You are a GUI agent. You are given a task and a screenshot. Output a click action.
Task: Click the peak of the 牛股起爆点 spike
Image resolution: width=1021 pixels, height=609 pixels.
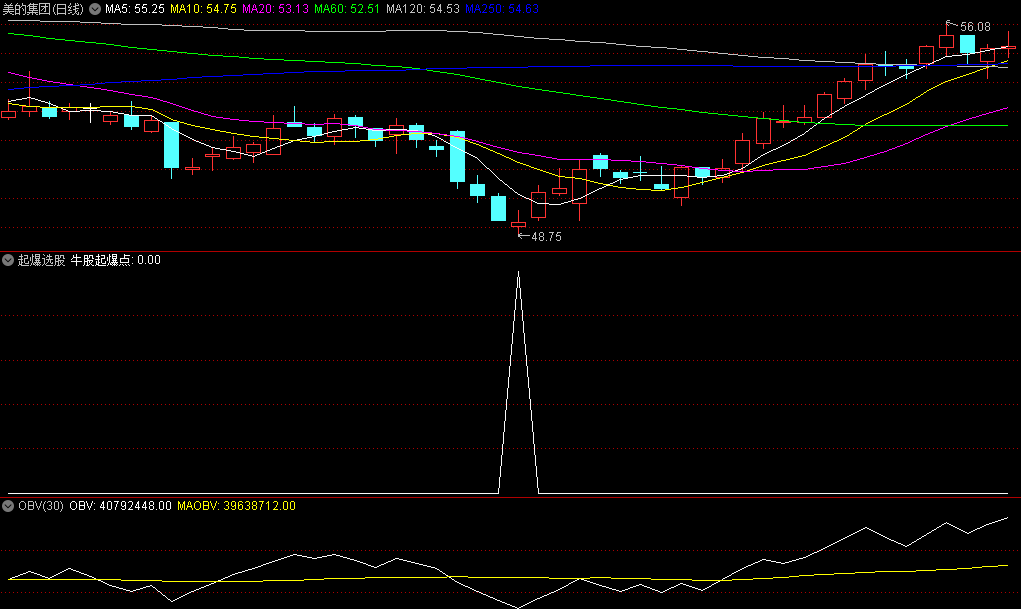point(518,272)
